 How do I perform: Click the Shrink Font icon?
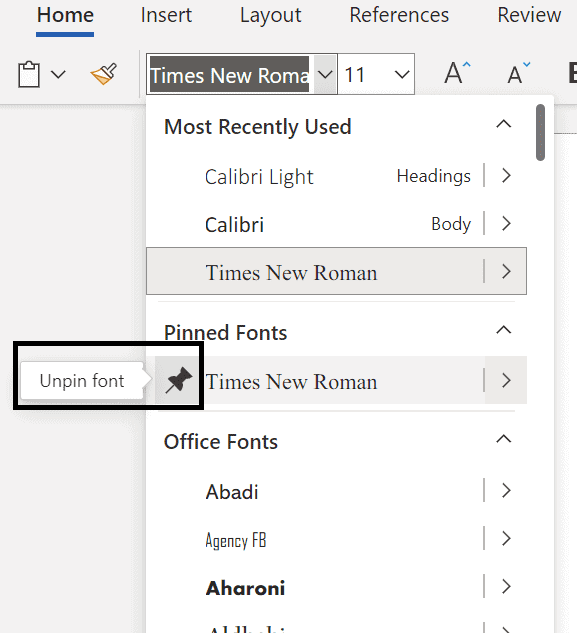pos(518,73)
